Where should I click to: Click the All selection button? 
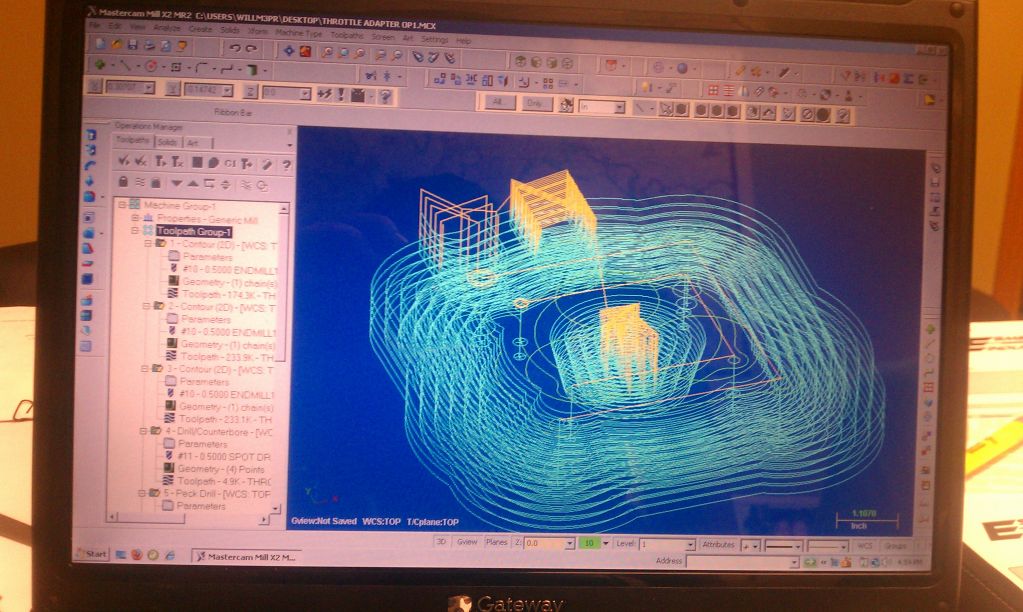[498, 102]
